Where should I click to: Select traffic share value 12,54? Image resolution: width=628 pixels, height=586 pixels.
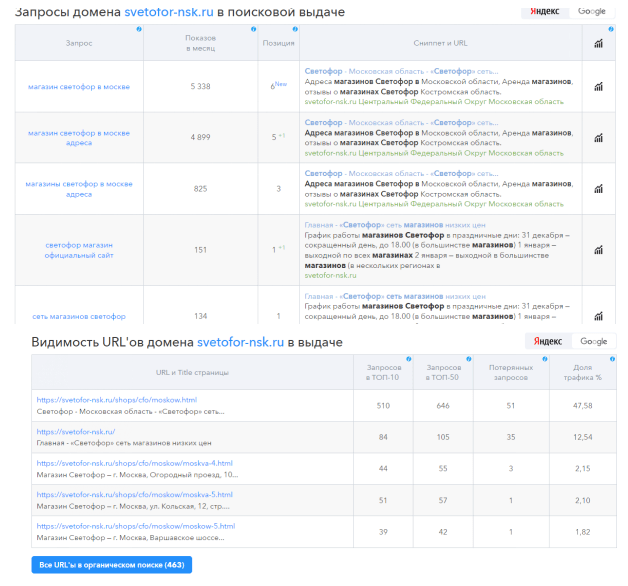pyautogui.click(x=583, y=437)
